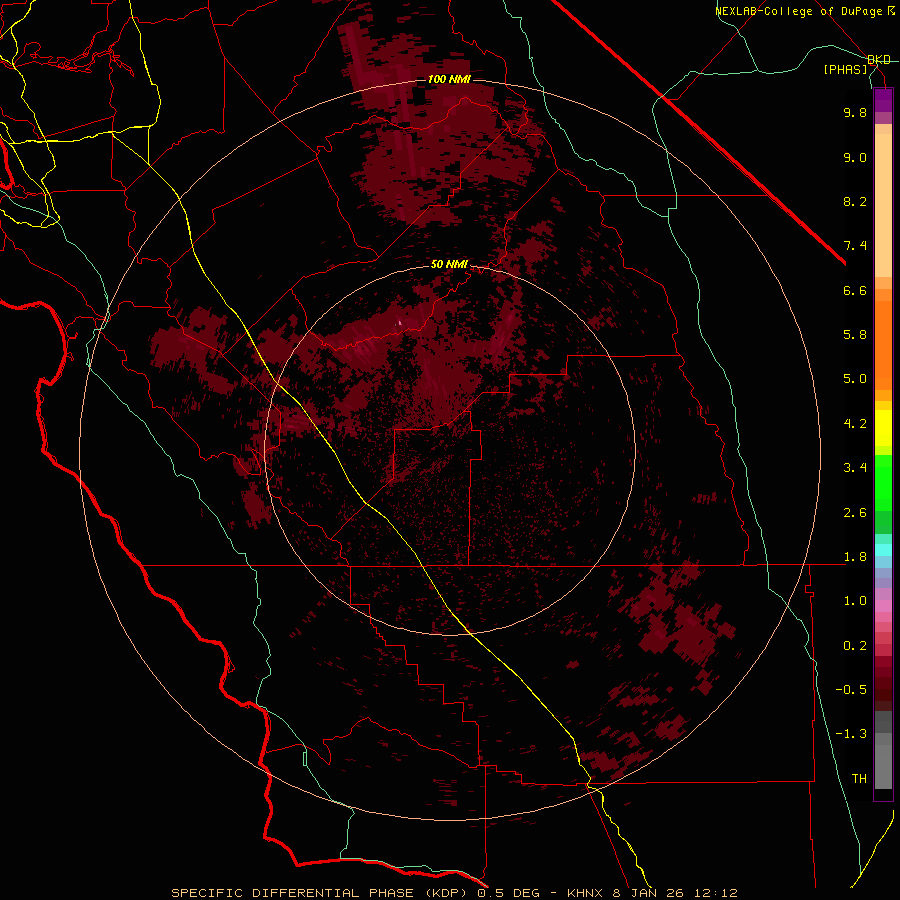
Task: Click the cyan swatch beside 1.8
Action: coord(883,550)
